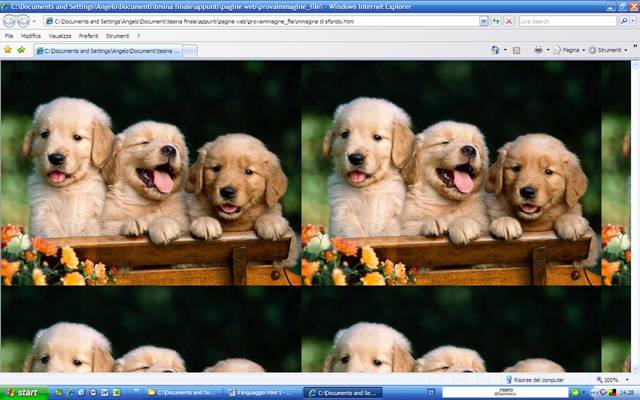Click the 100% zoom level button
This screenshot has width=640, height=400.
click(607, 380)
